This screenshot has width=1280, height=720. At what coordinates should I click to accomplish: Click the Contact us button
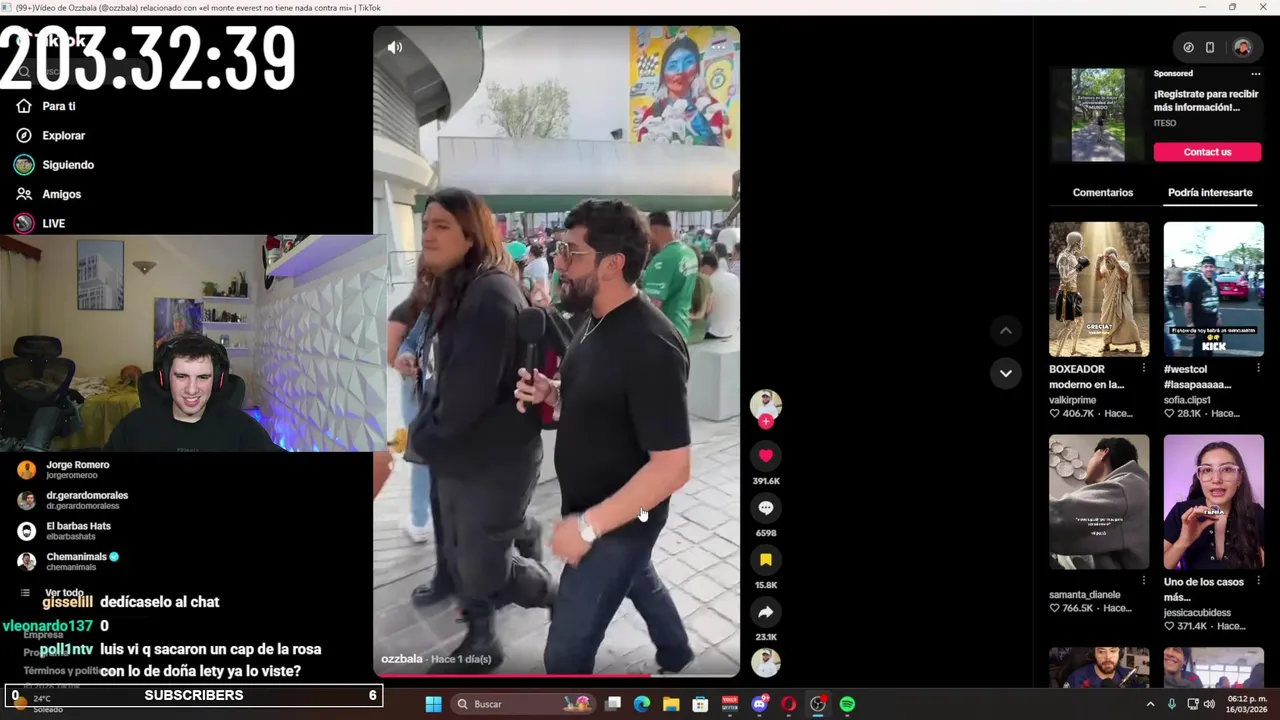point(1207,152)
